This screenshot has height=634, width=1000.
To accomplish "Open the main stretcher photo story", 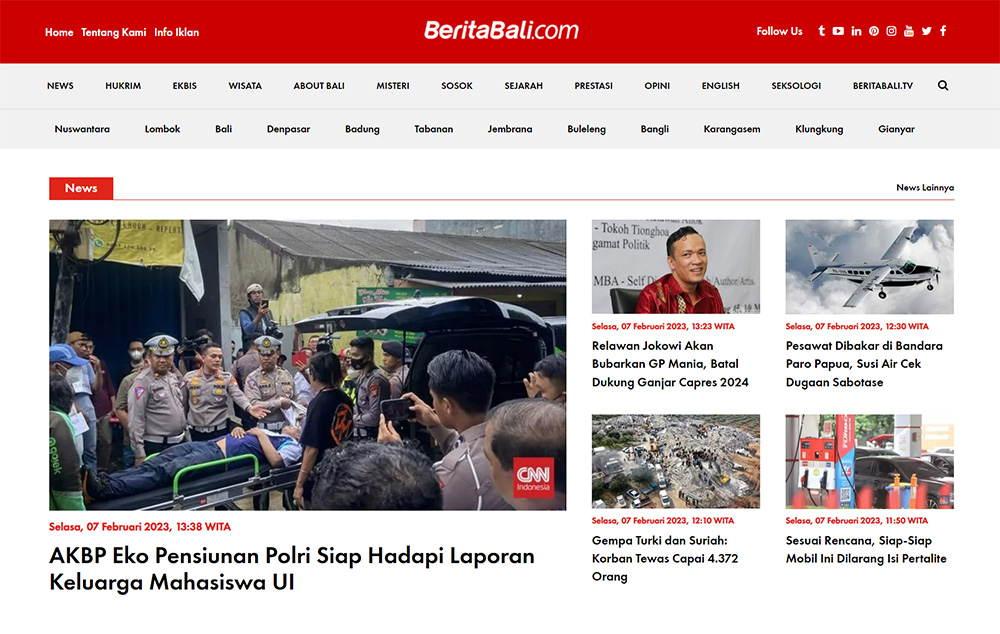I will pos(307,365).
